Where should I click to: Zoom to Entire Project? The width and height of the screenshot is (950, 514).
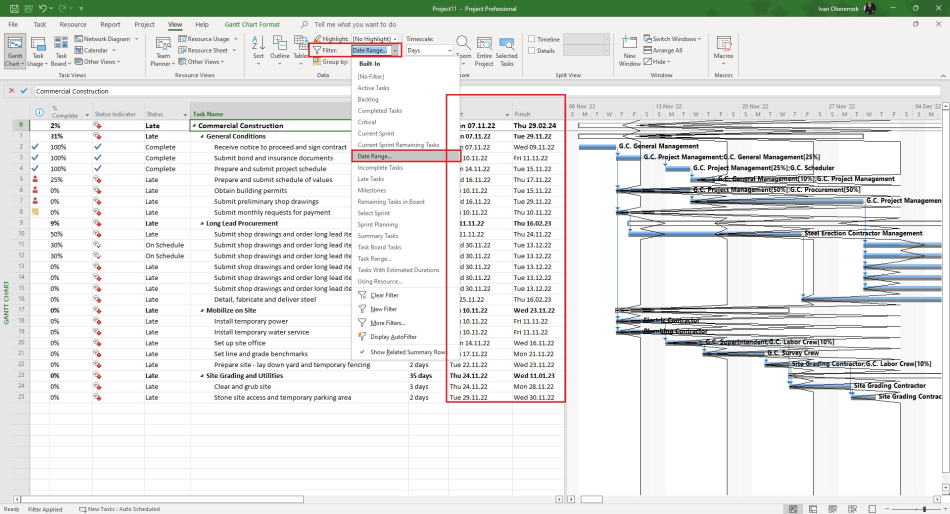tap(484, 51)
